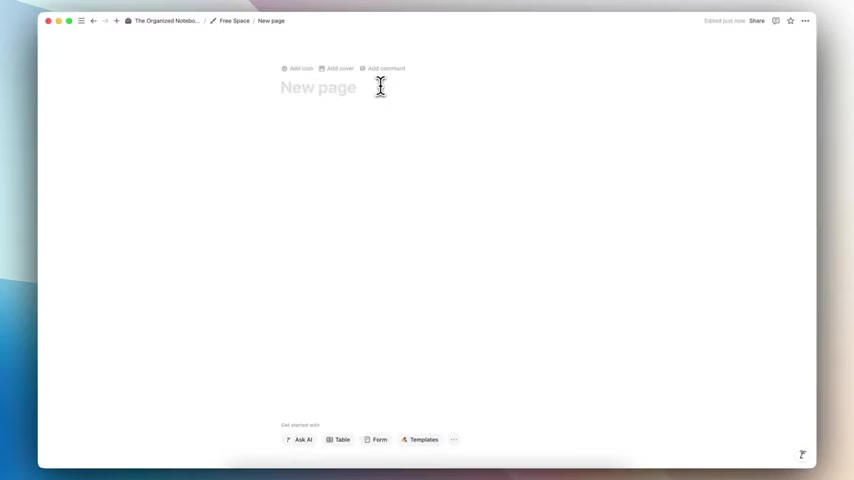
Task: Go back with the left arrow
Action: pos(94,21)
